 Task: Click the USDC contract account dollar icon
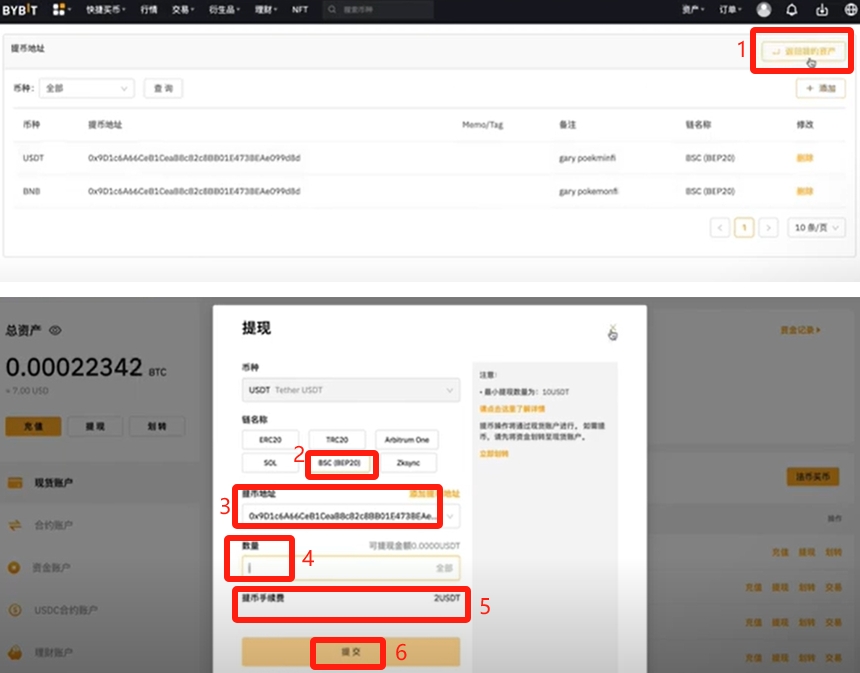point(15,609)
